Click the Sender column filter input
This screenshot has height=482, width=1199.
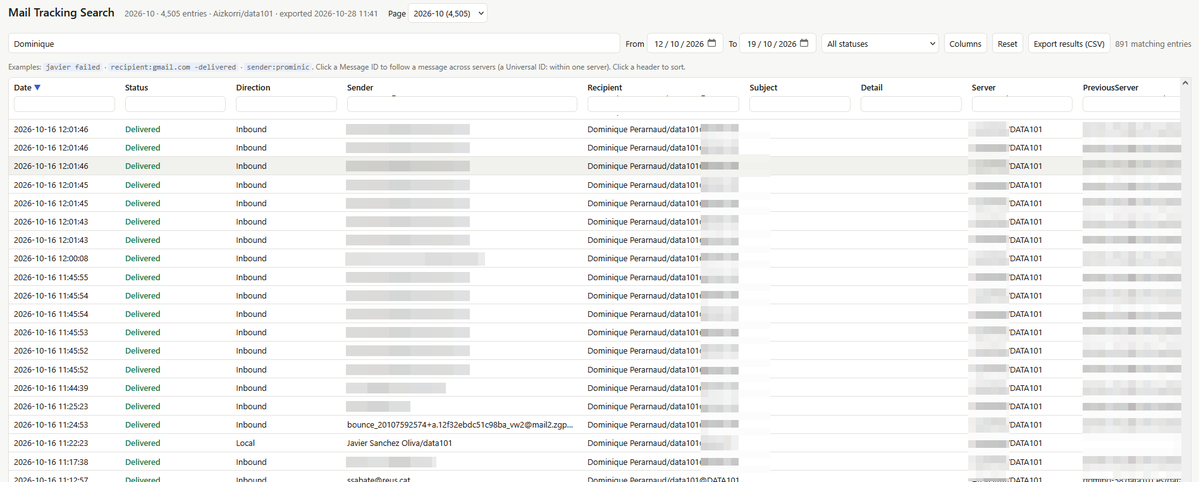pos(462,104)
